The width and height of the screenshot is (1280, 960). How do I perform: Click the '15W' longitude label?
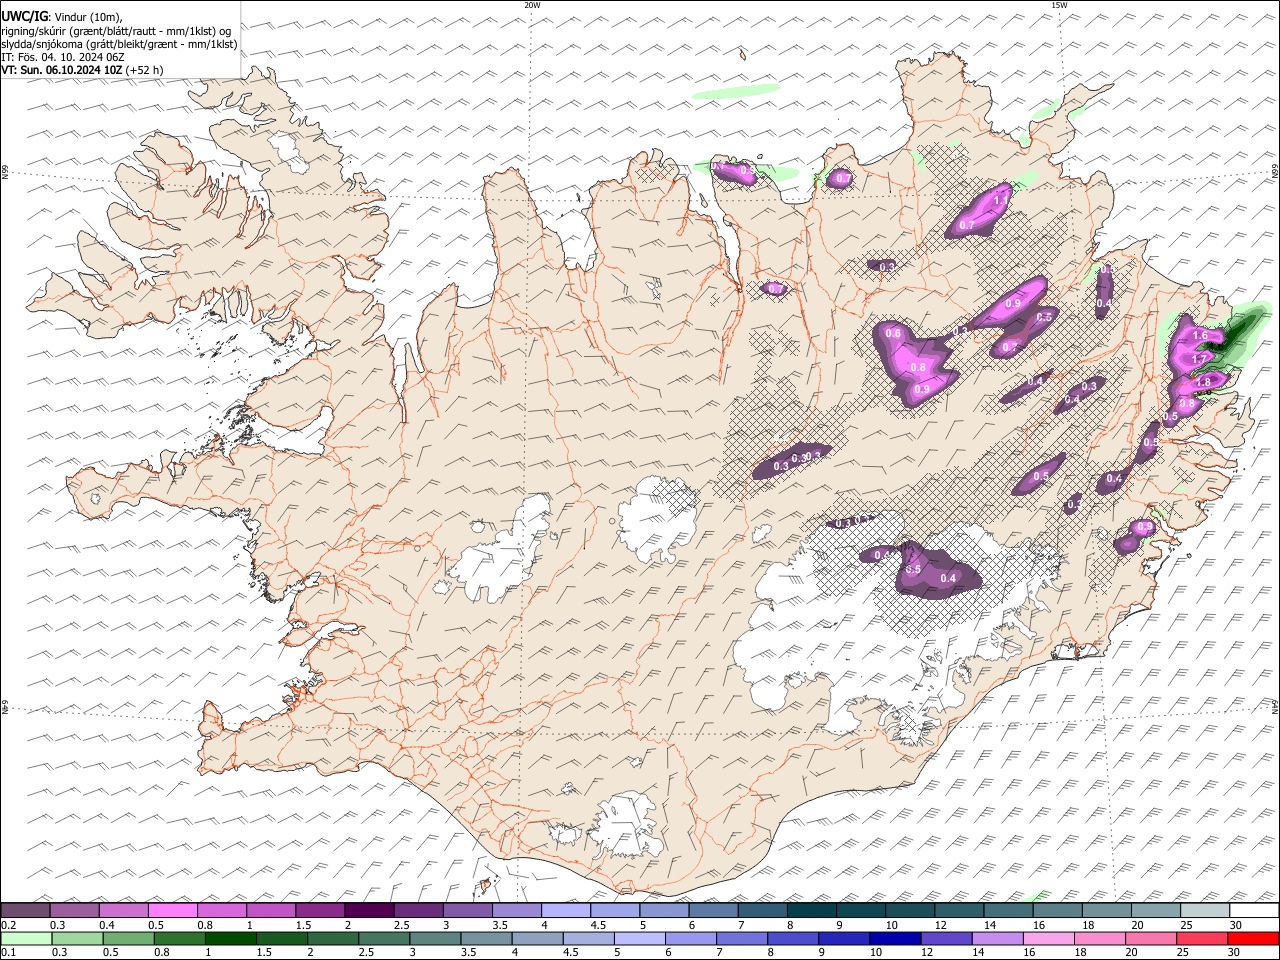pos(1059,5)
